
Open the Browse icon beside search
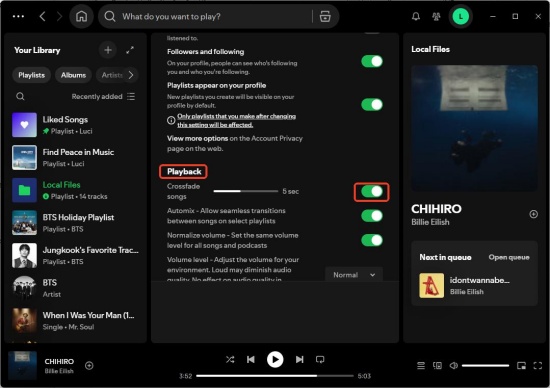[x=325, y=16]
